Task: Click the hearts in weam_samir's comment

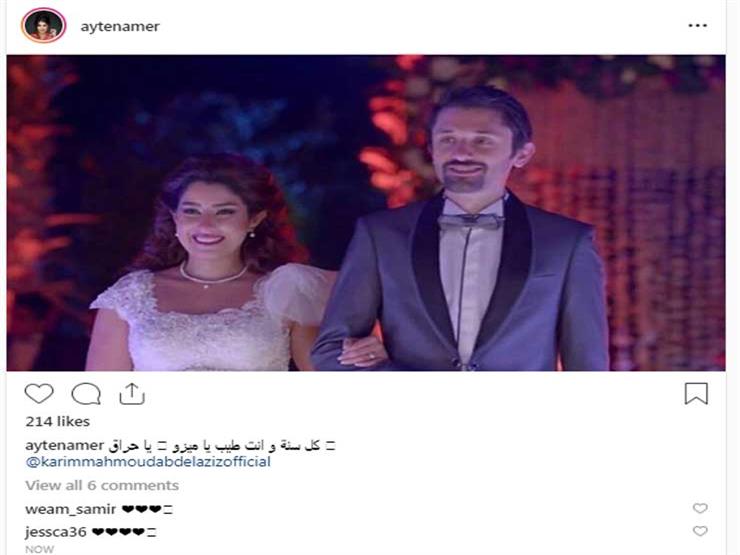Action: [147, 509]
